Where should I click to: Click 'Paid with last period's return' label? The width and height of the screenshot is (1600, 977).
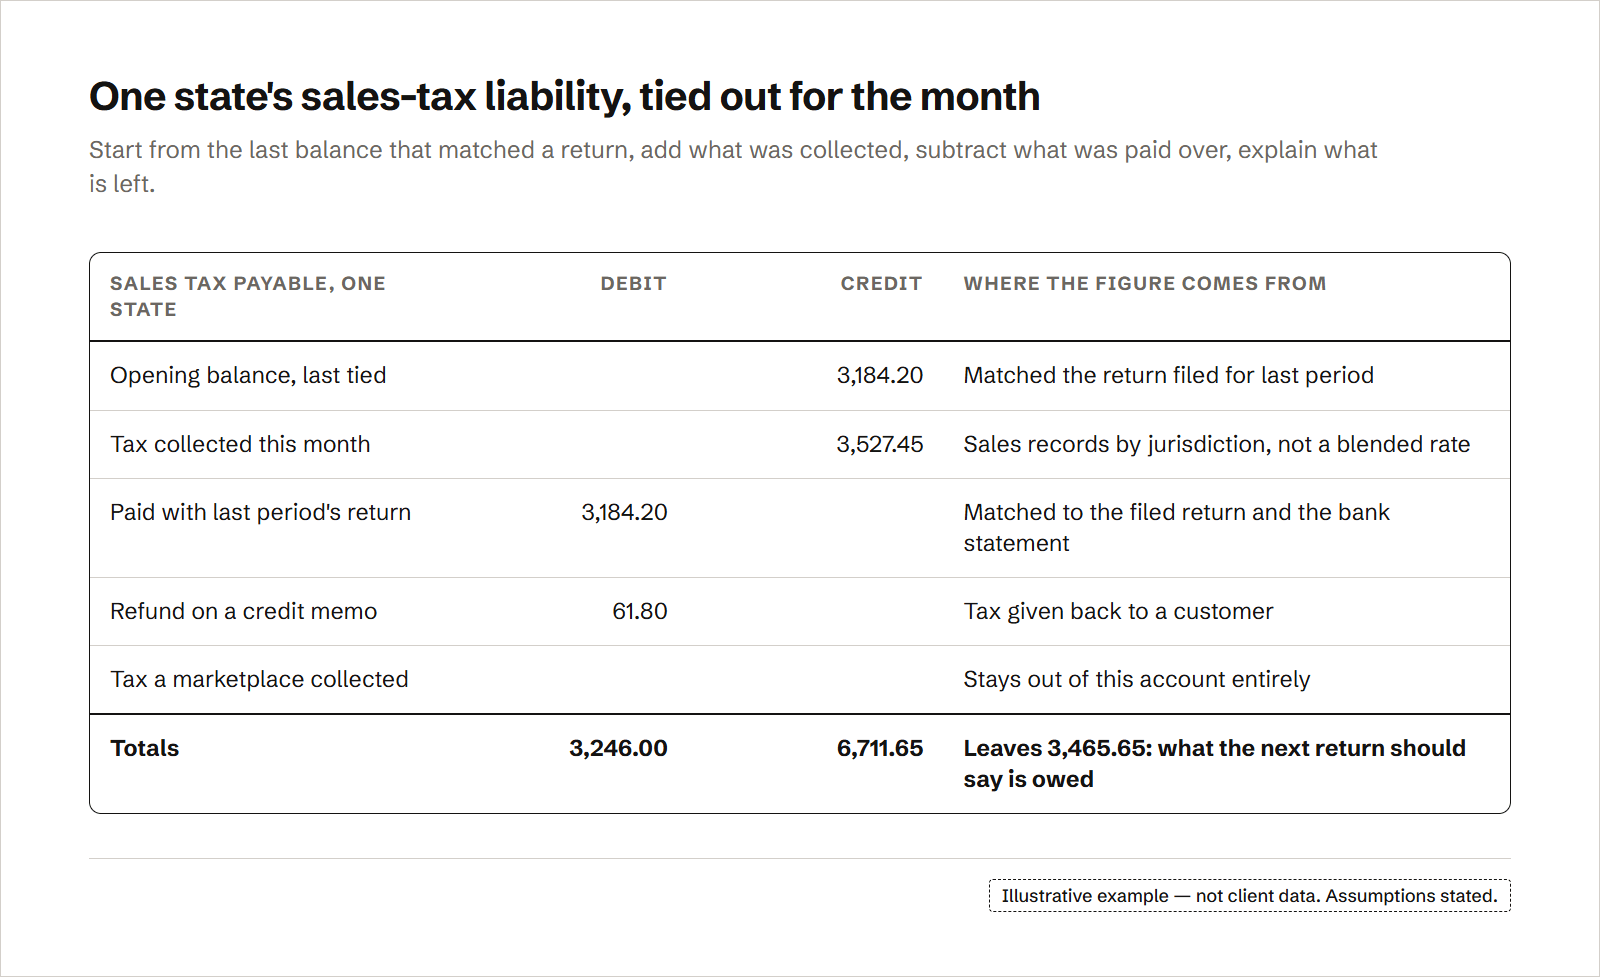[261, 512]
